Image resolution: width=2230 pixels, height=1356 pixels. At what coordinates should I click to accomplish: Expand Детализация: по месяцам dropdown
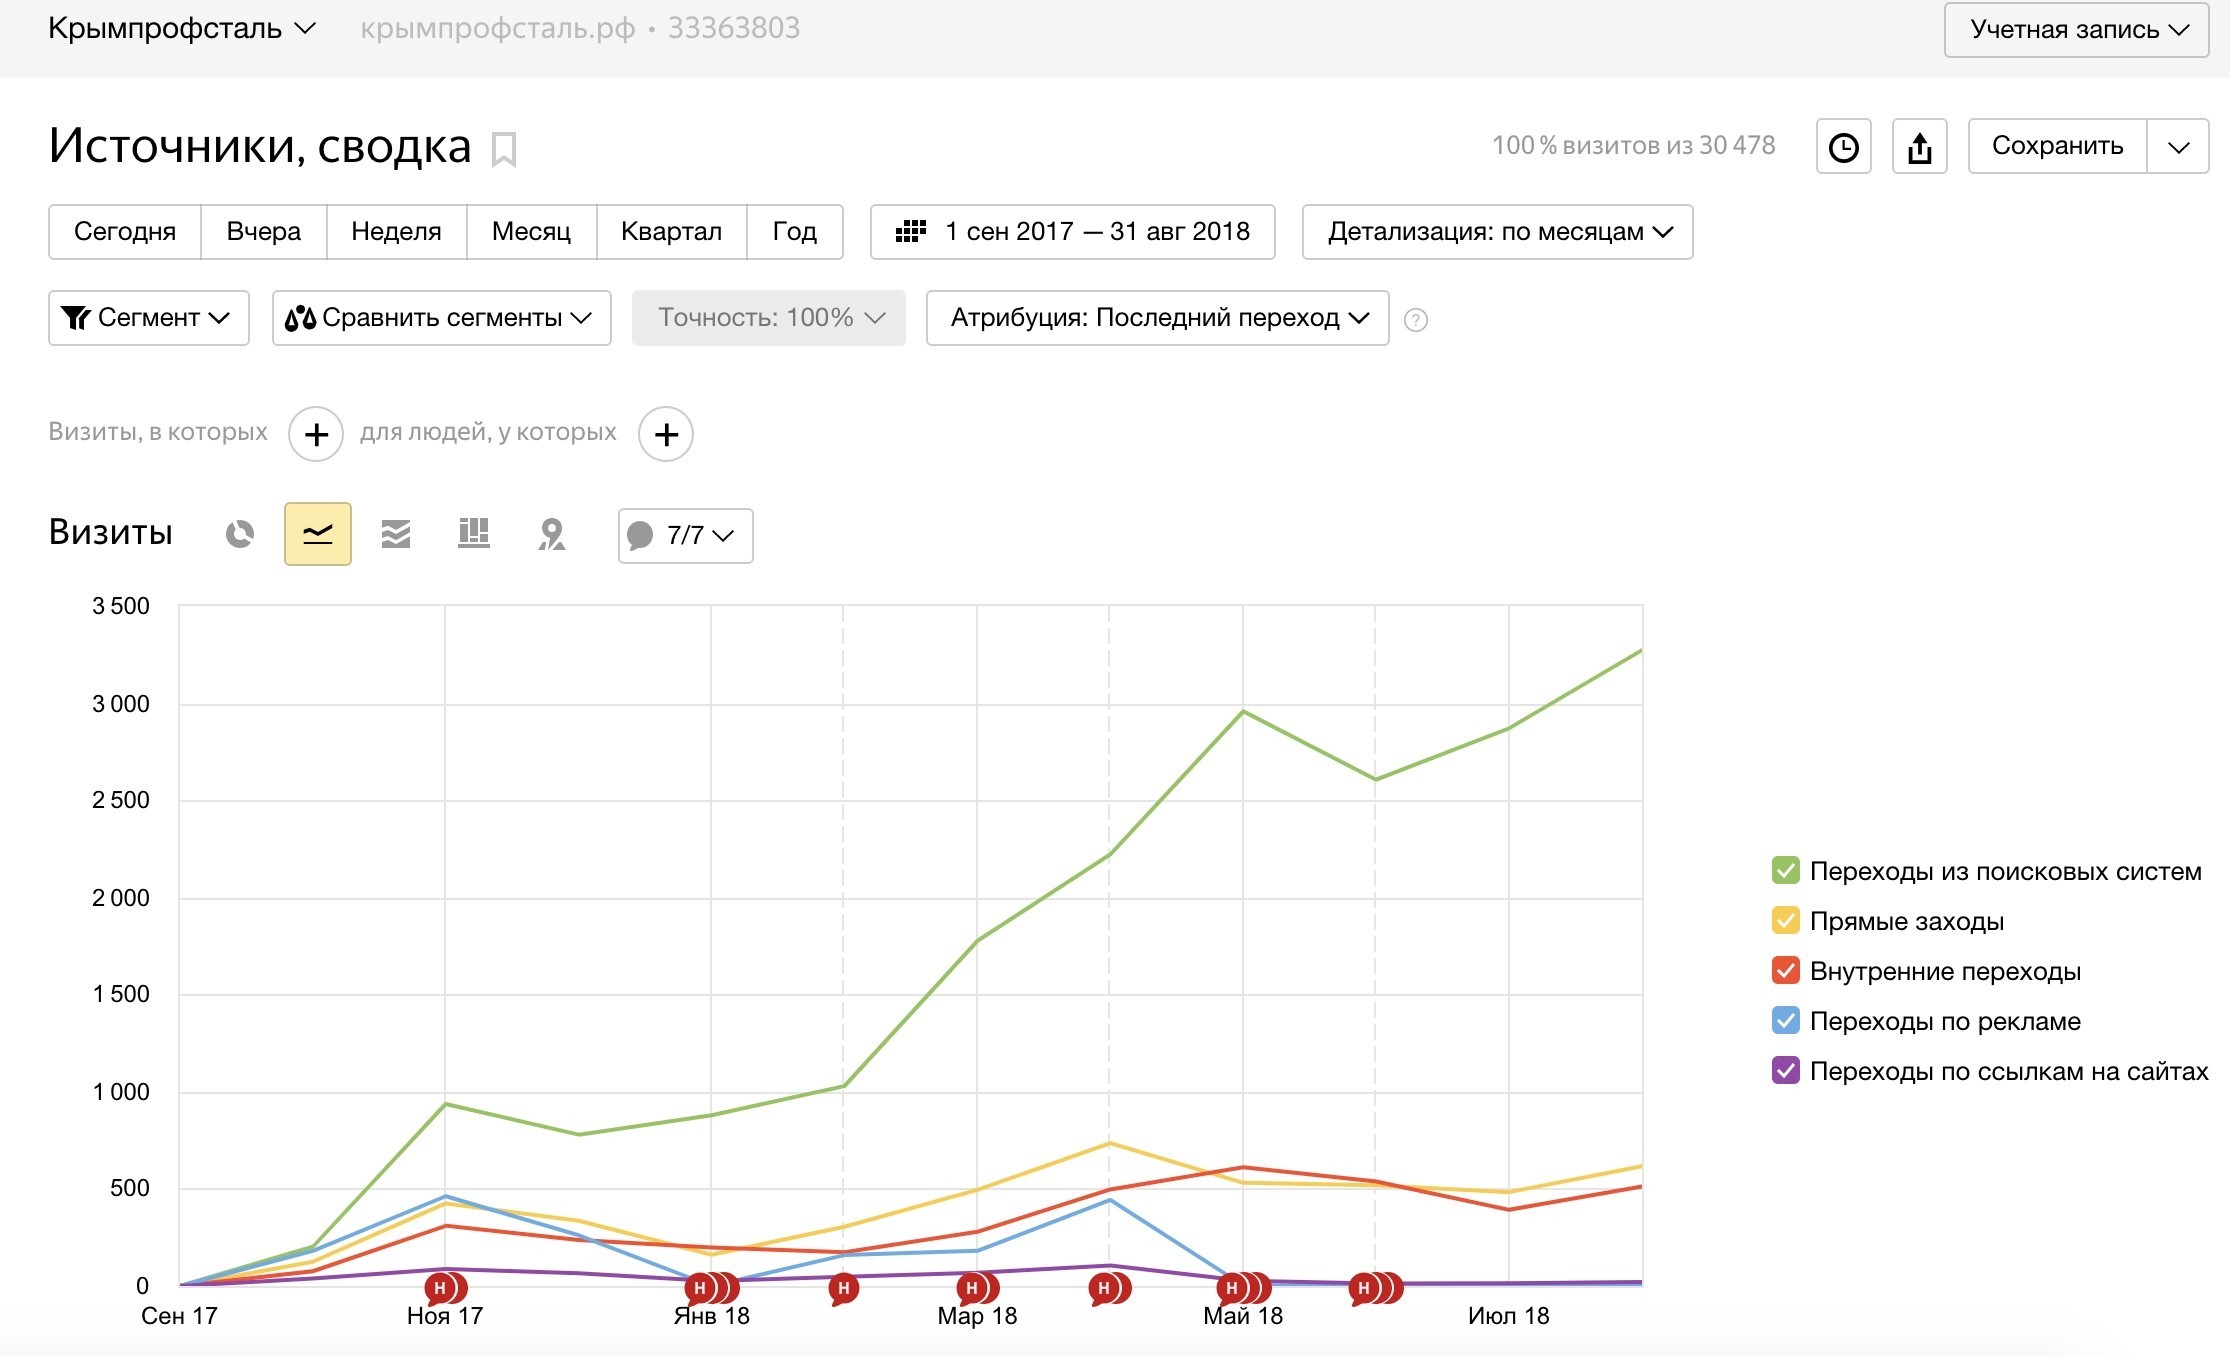[1498, 232]
